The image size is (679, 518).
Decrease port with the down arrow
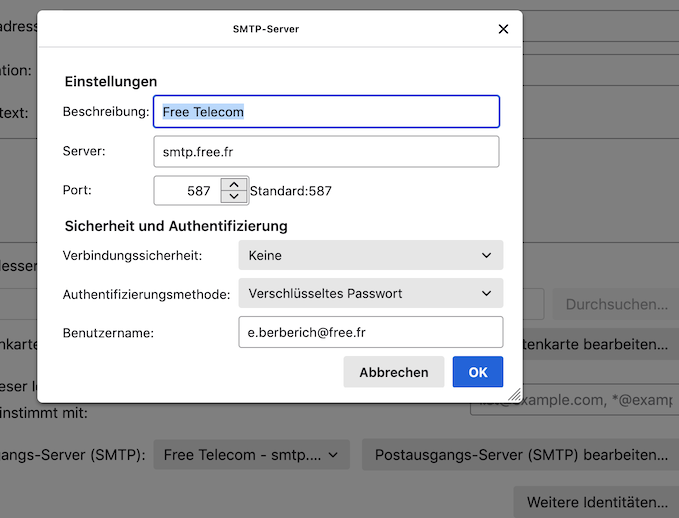234,197
